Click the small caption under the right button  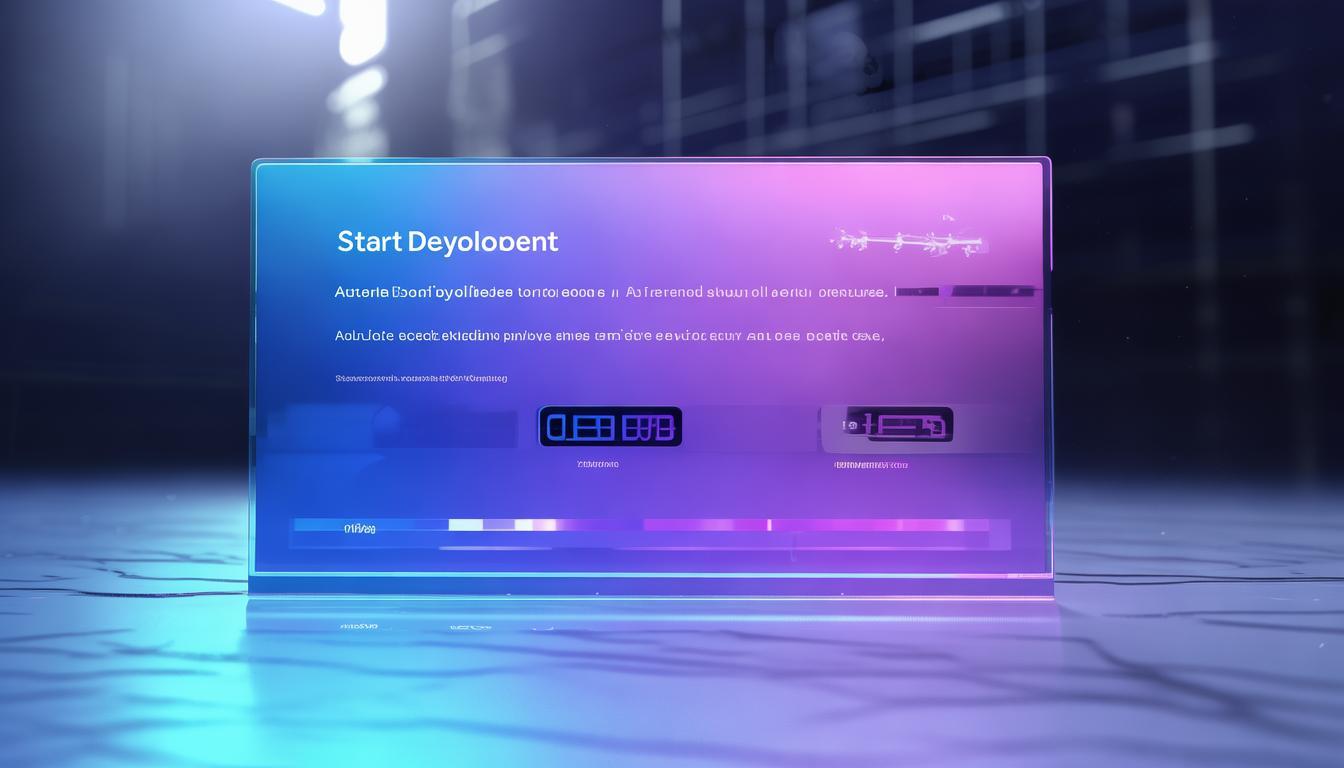[870, 465]
